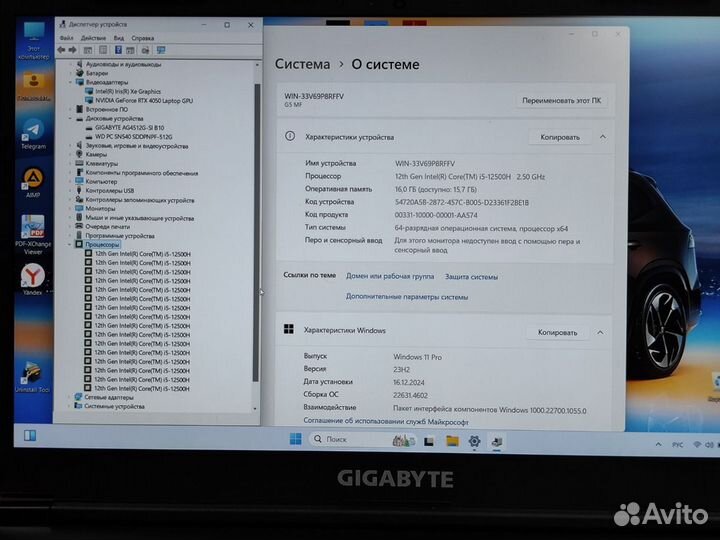Open the Действие menu
The width and height of the screenshot is (720, 540).
(93, 38)
